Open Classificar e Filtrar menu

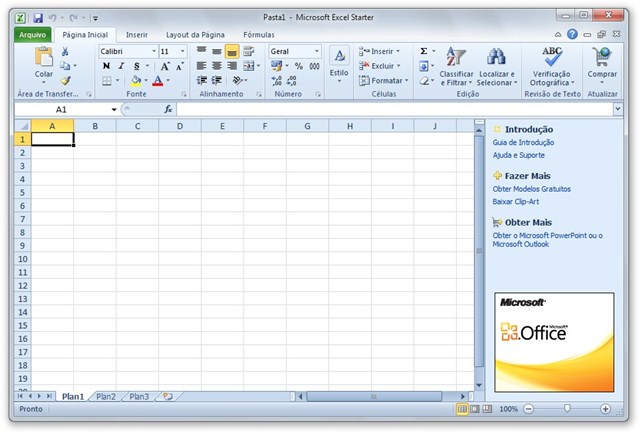pyautogui.click(x=456, y=66)
